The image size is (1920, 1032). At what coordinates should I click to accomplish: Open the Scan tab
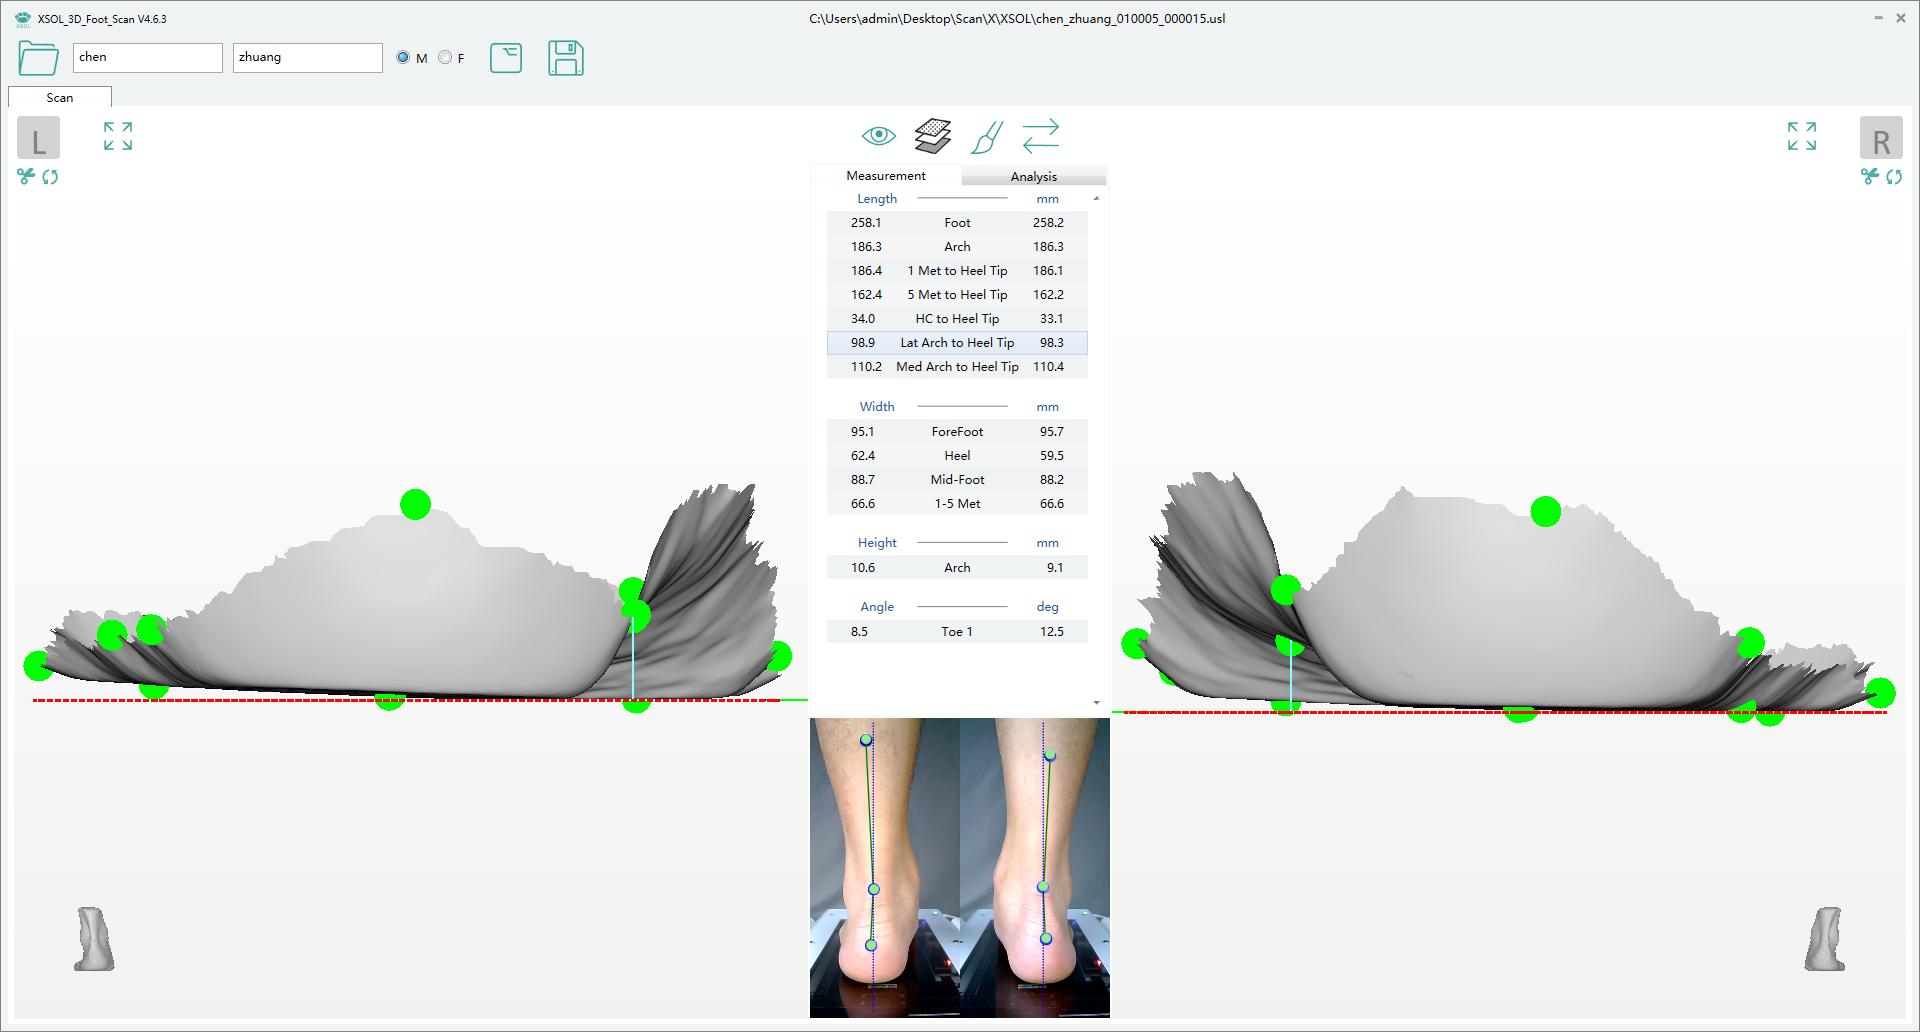(60, 98)
